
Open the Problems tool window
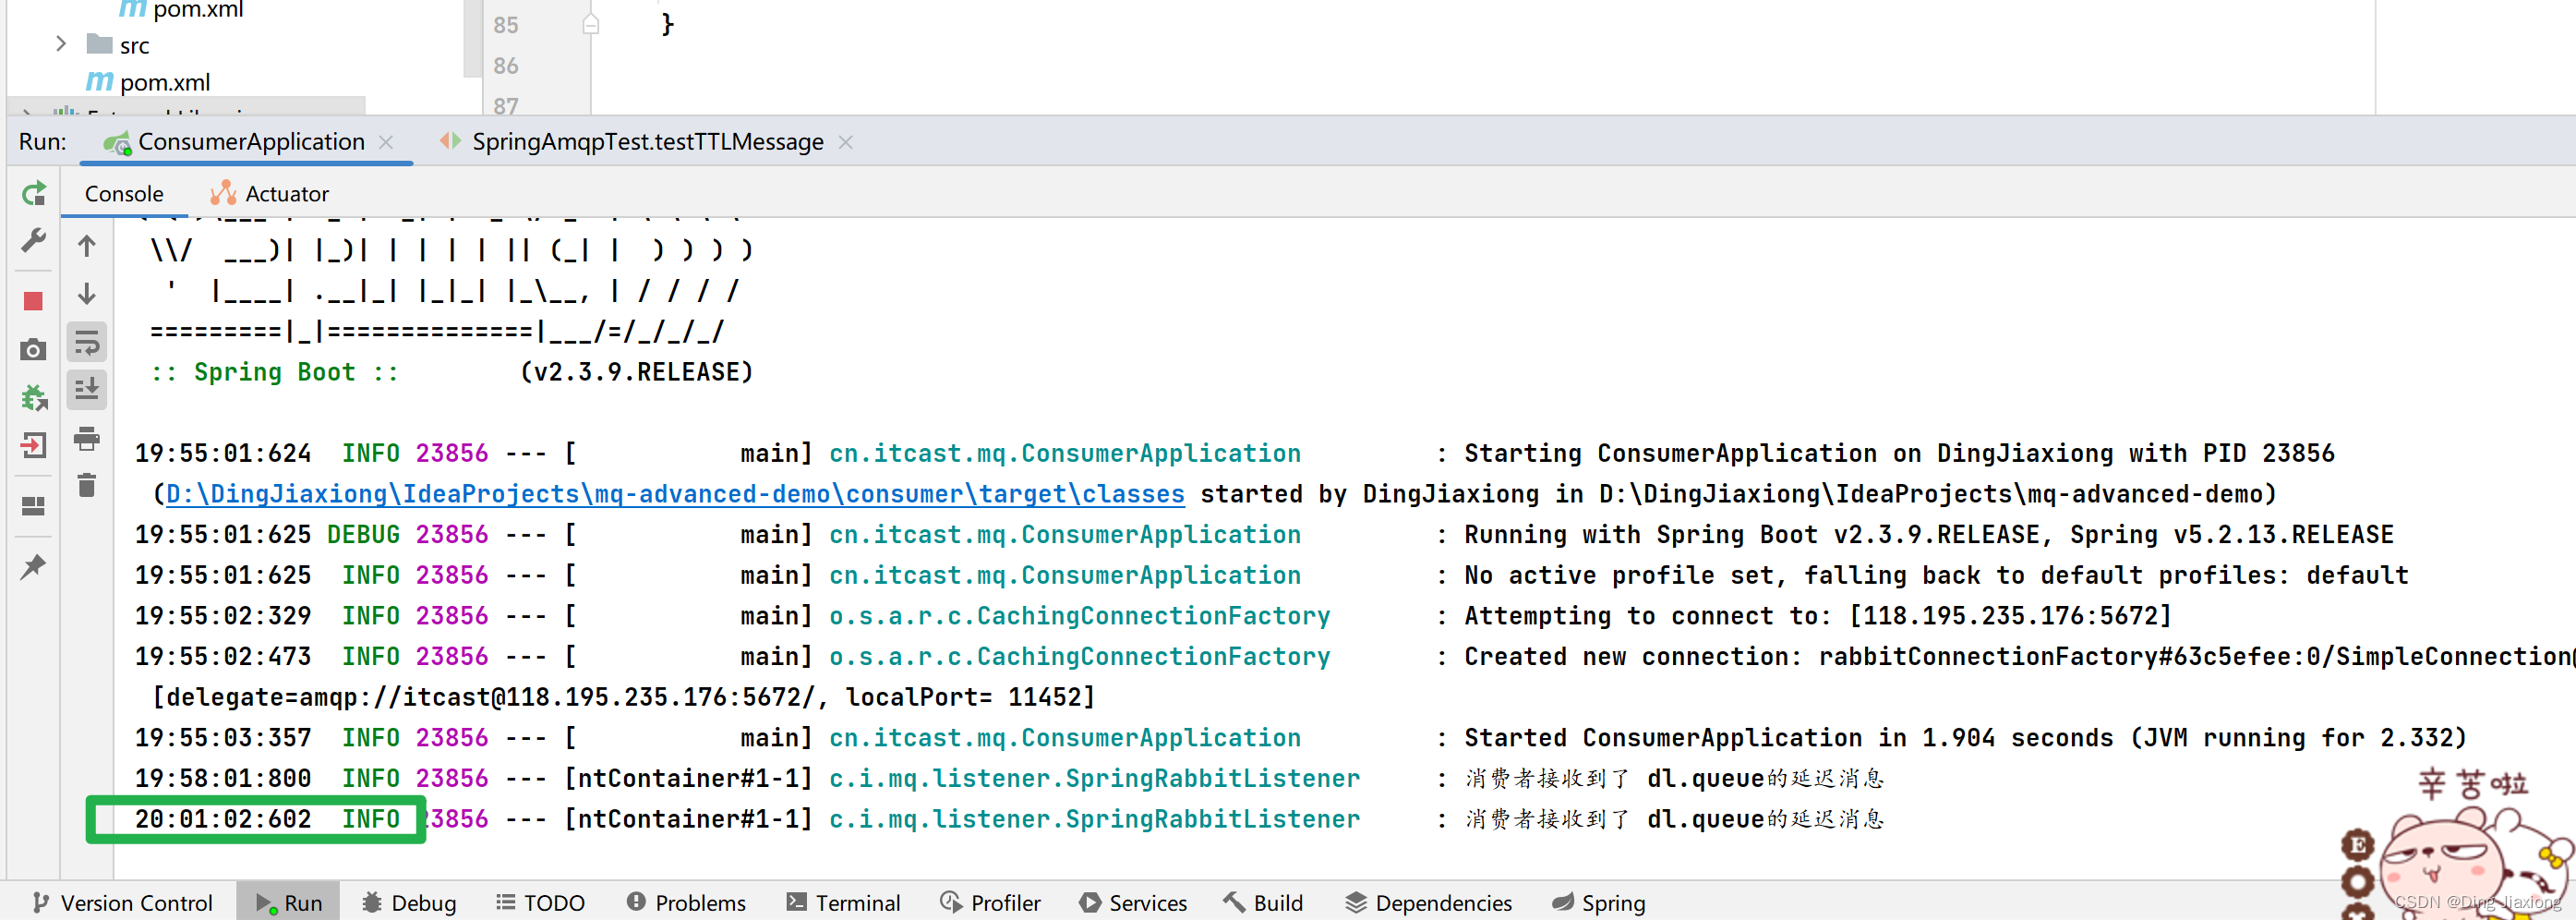pyautogui.click(x=686, y=903)
